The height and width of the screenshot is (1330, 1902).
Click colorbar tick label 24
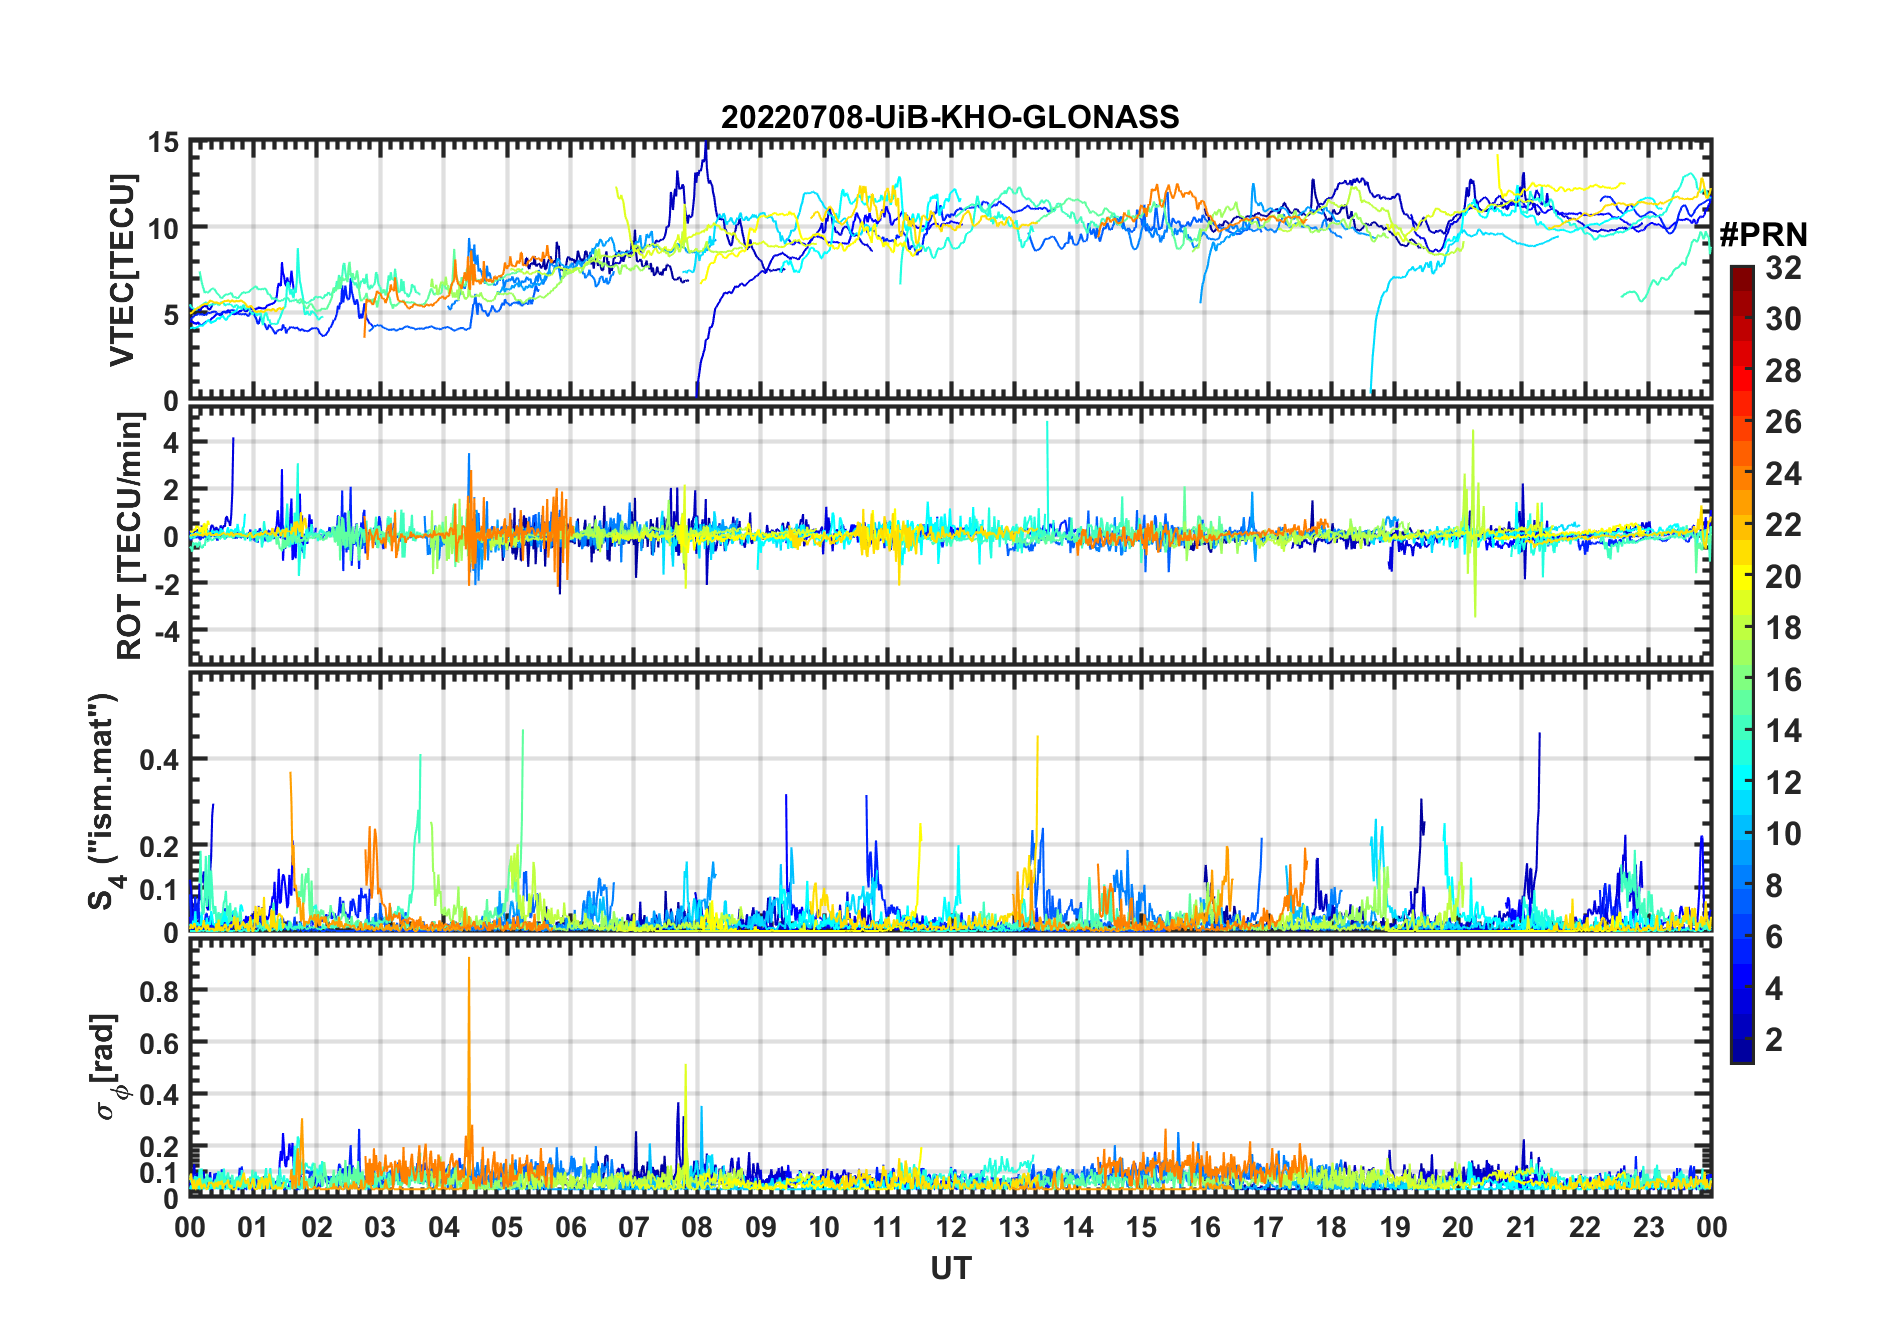click(1783, 473)
